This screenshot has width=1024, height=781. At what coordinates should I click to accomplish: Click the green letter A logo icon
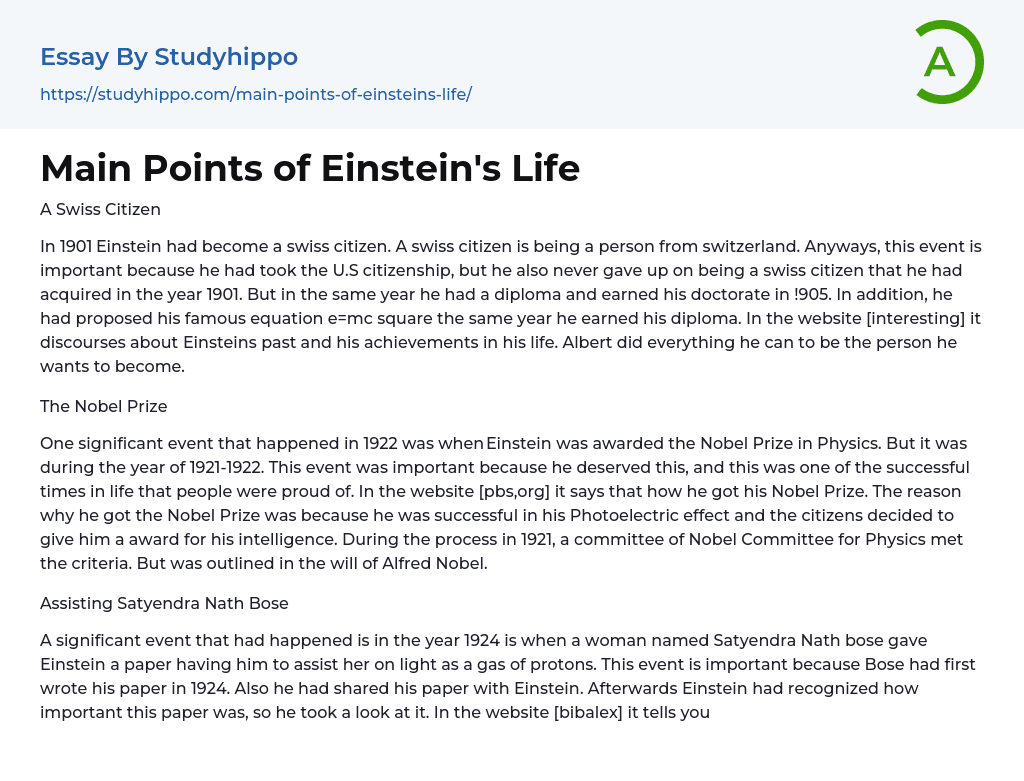[x=948, y=62]
